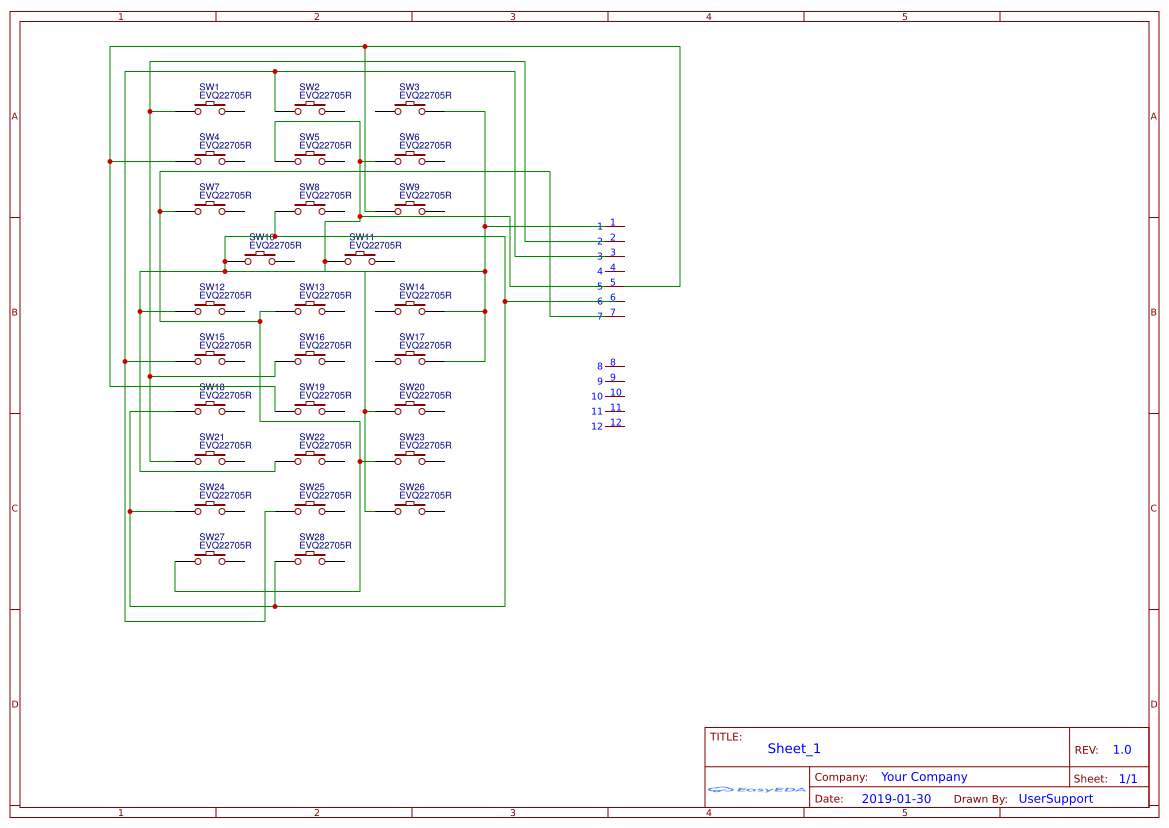Click the SW17 push button symbol
1169x828 pixels.
(x=410, y=360)
